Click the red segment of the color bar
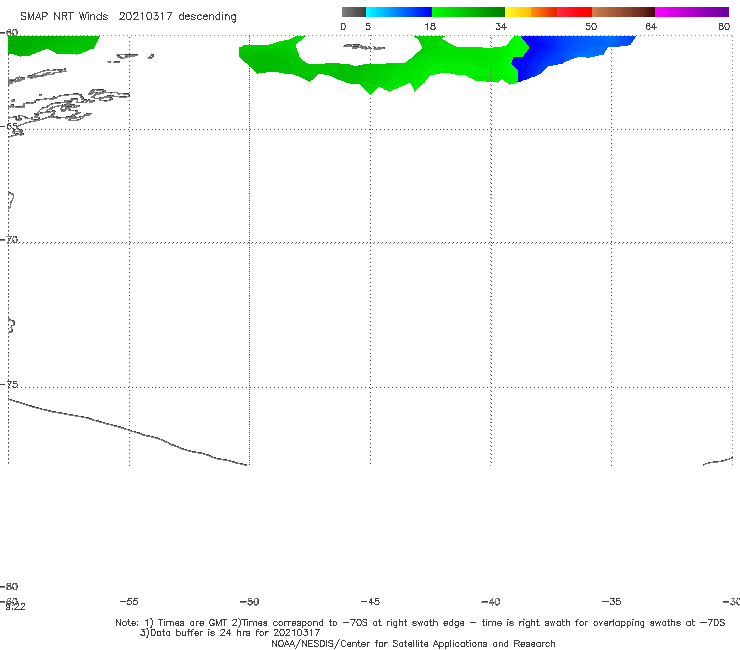This screenshot has width=740, height=650. tap(574, 12)
